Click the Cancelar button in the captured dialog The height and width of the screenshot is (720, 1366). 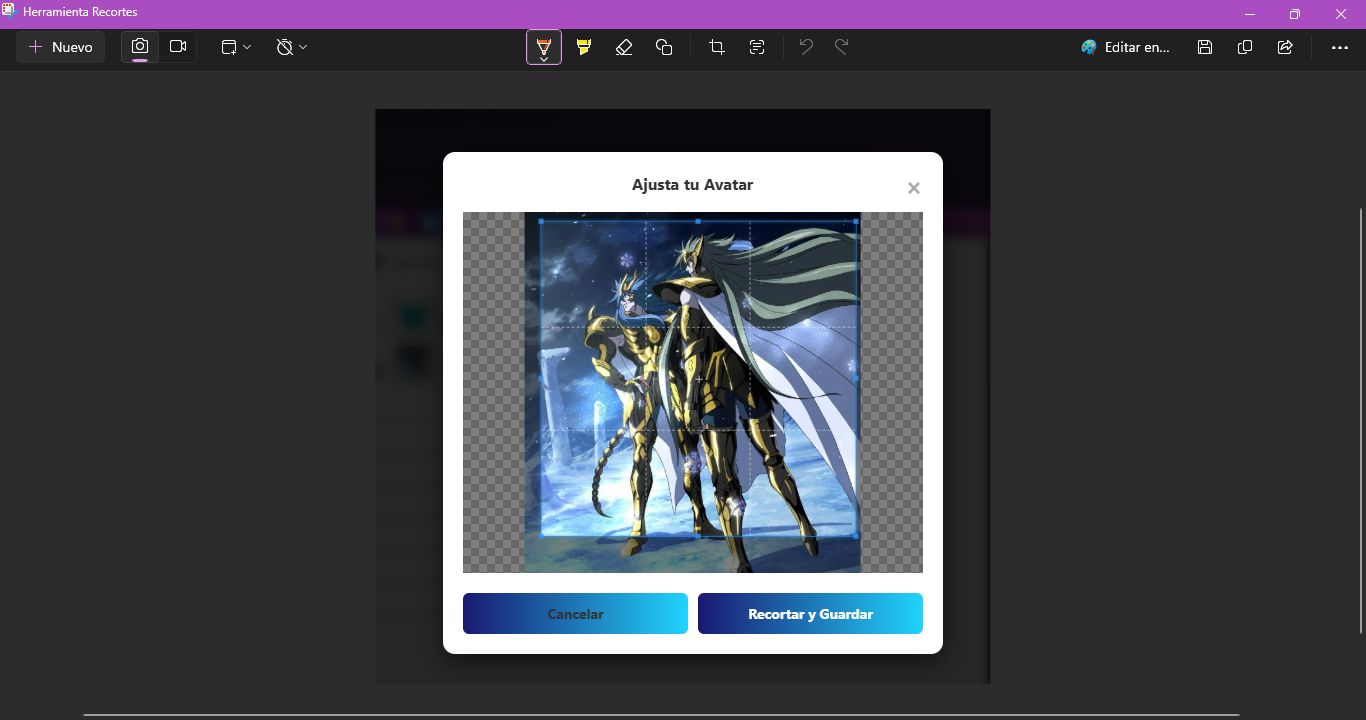pos(575,614)
